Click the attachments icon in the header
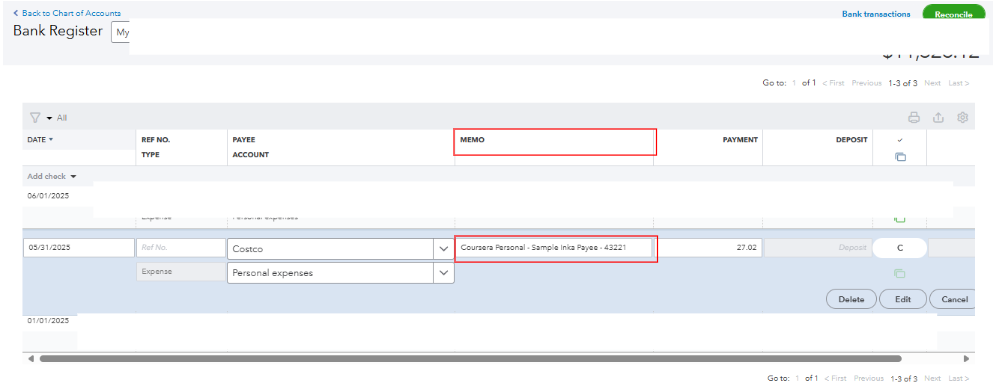Screen dimensions: 993x388 pyautogui.click(x=900, y=156)
